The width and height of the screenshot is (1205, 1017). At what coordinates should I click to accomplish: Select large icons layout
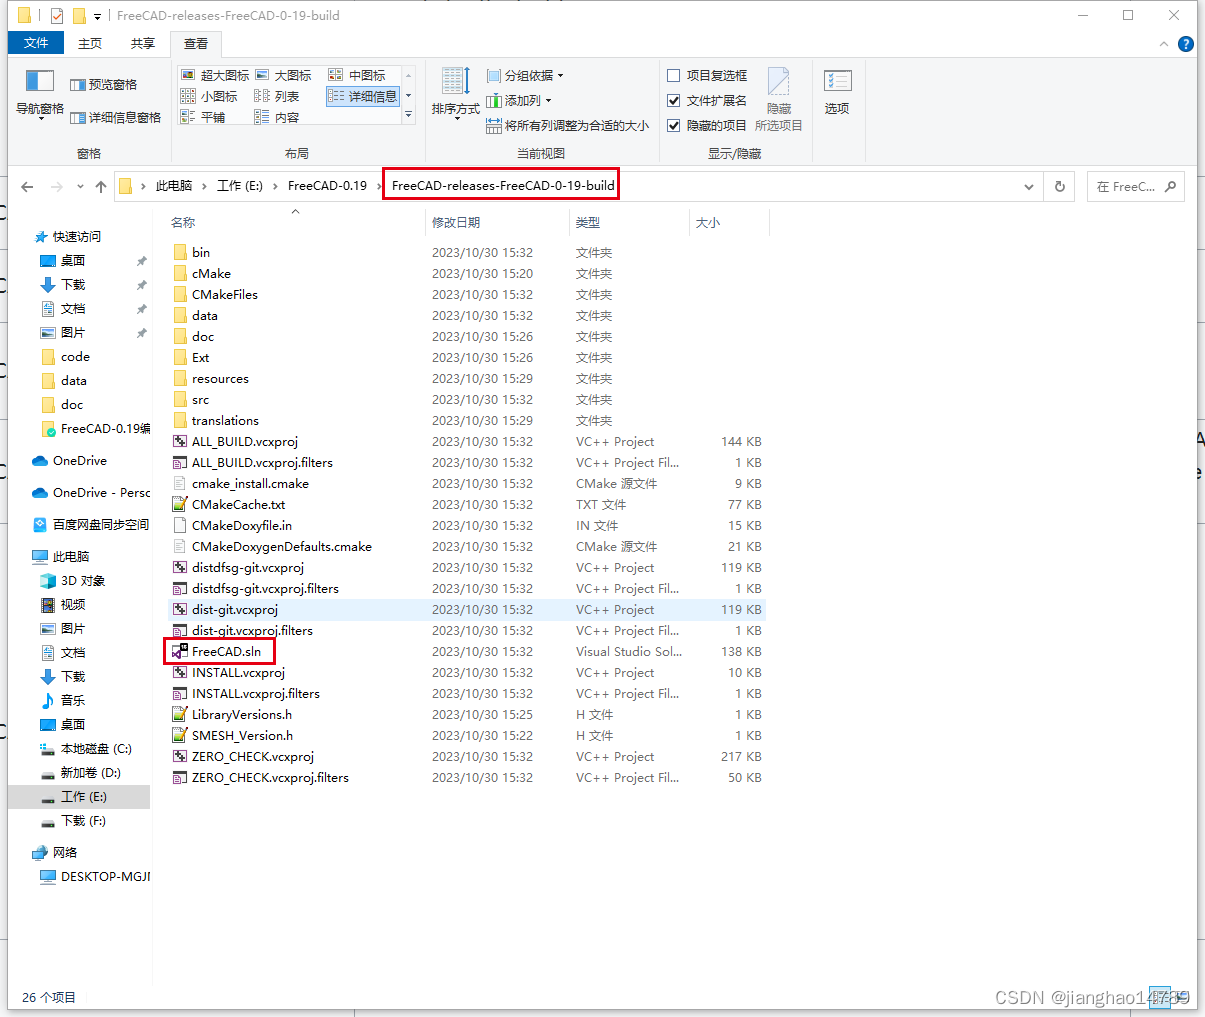point(283,75)
